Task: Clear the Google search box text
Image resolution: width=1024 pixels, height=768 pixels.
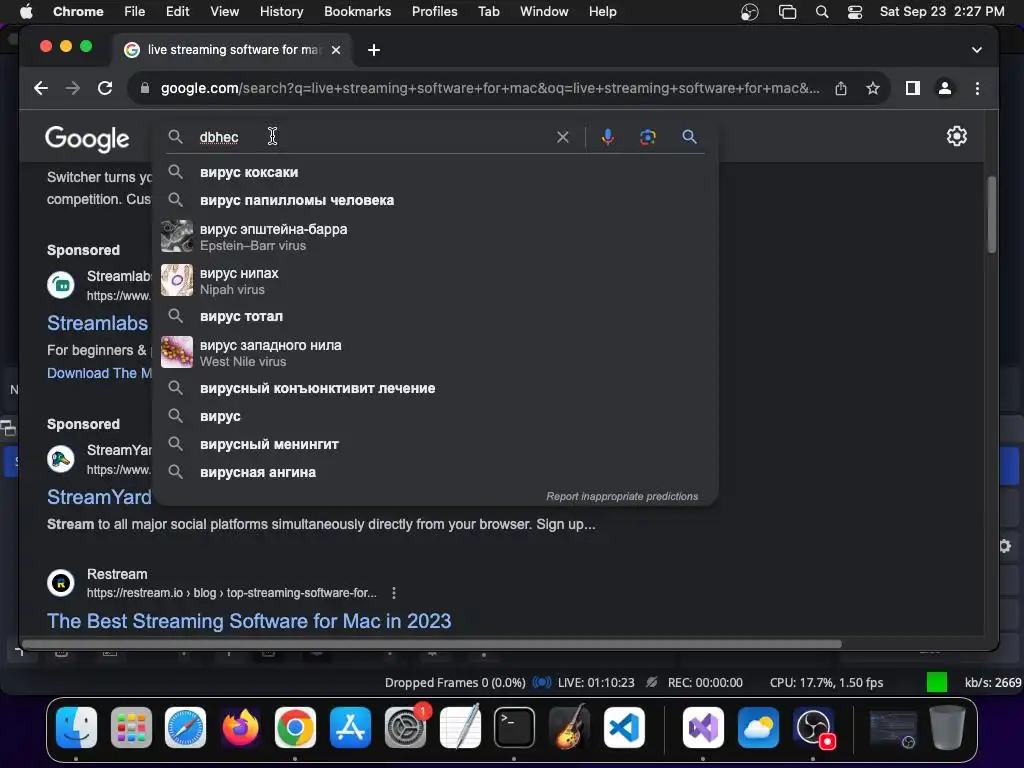Action: (x=562, y=137)
